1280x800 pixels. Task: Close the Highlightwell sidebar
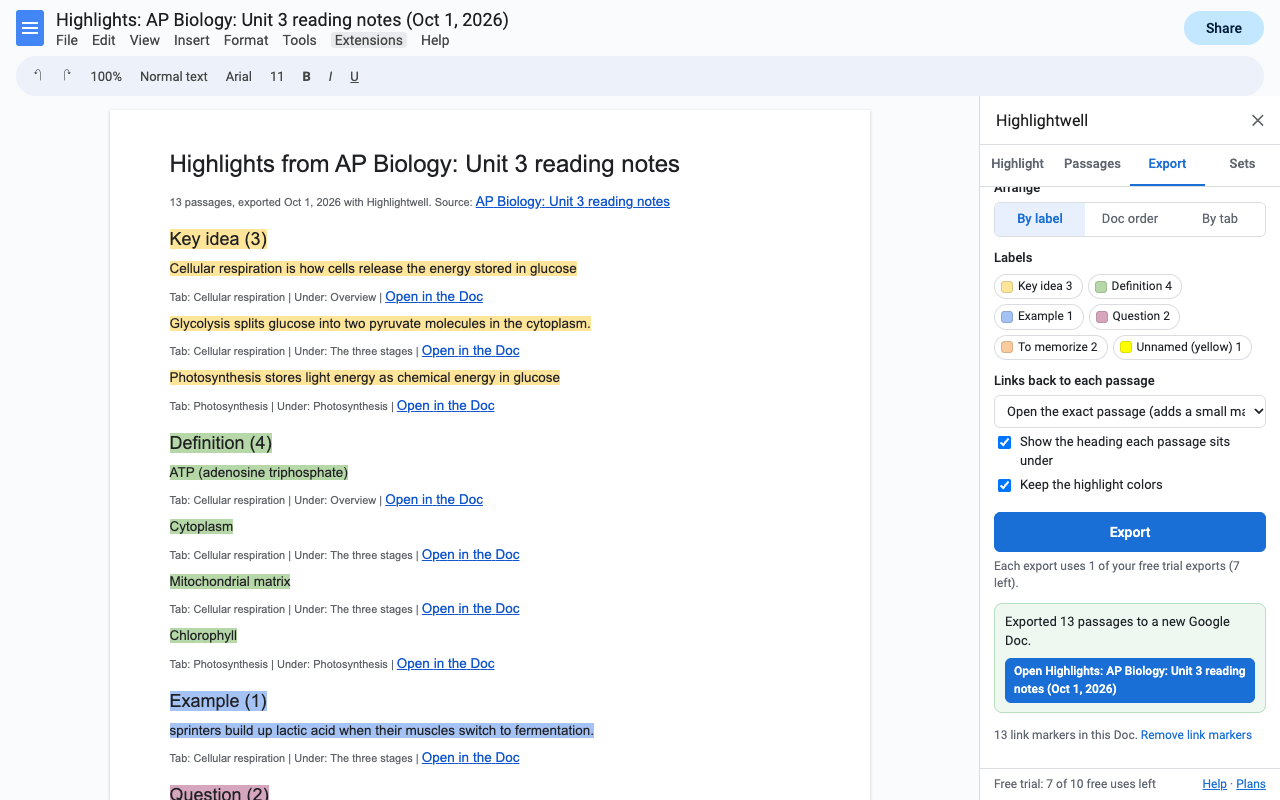pyautogui.click(x=1258, y=121)
